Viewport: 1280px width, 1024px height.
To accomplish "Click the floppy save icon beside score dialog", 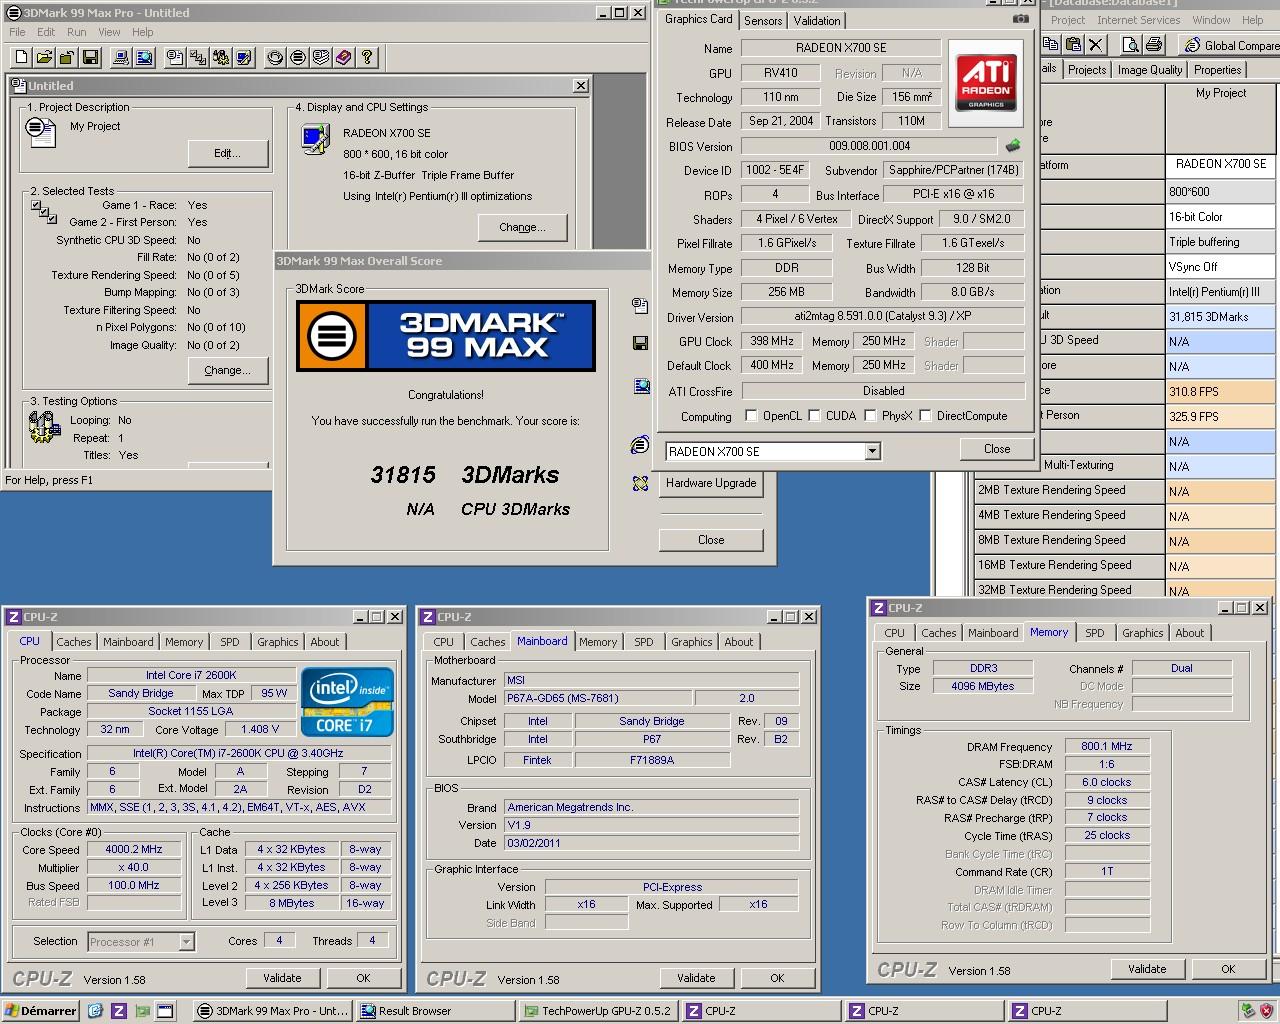I will 640,343.
